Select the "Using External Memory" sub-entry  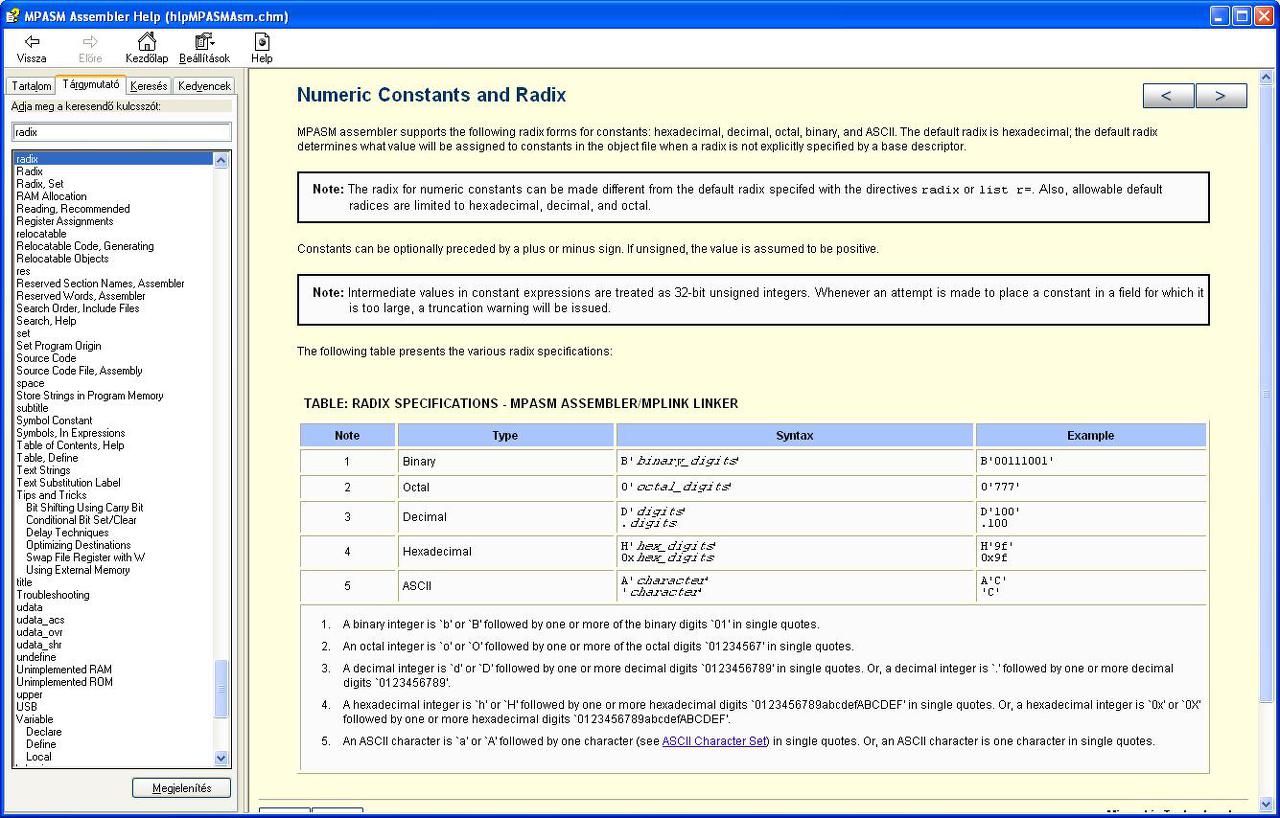pos(78,570)
